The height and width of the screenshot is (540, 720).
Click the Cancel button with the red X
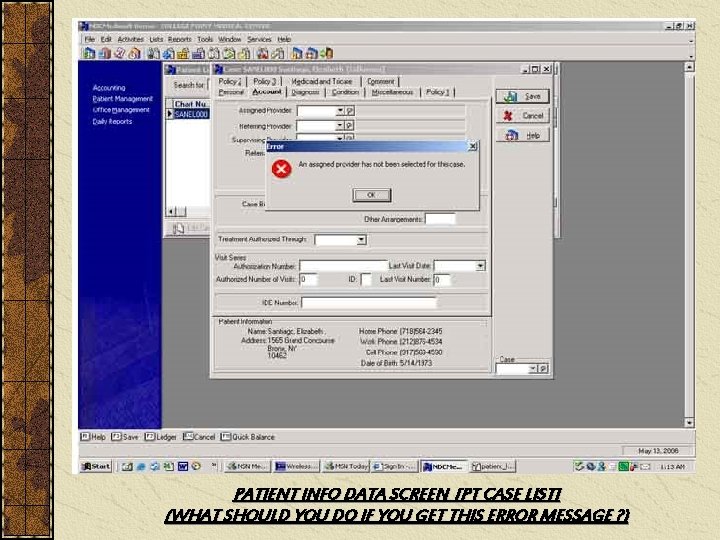523,116
